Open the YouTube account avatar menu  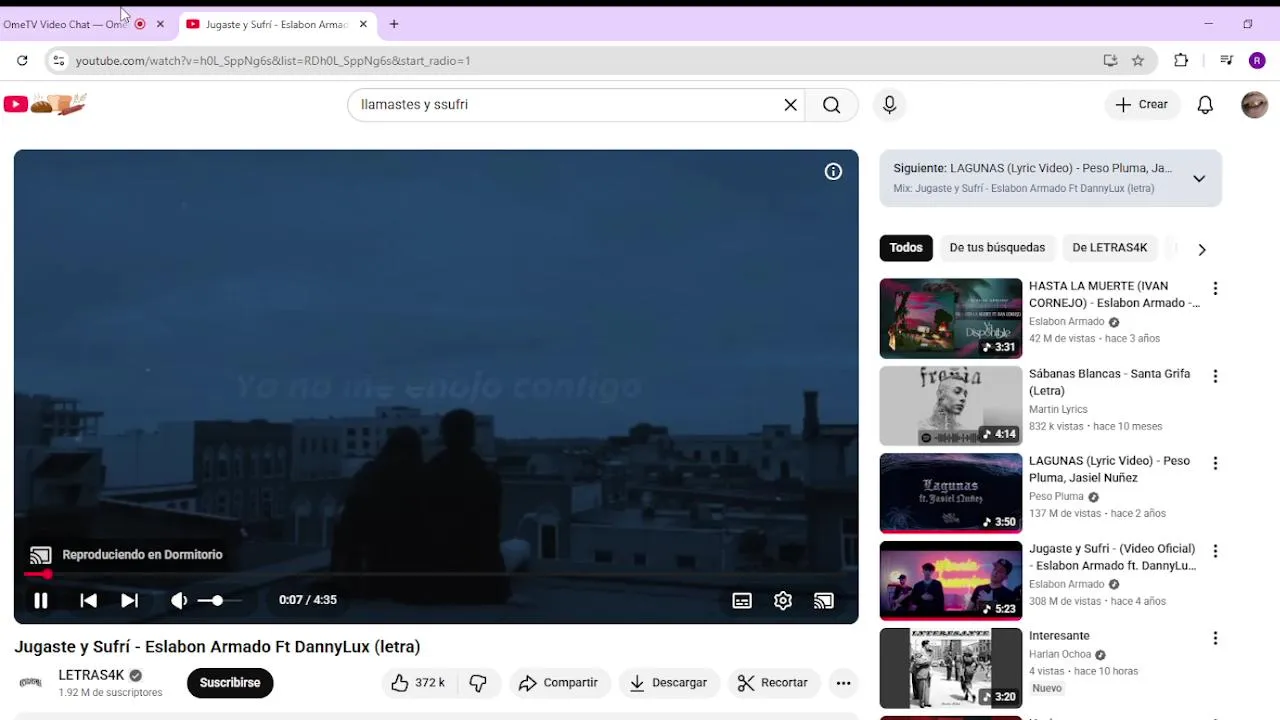[x=1254, y=105]
